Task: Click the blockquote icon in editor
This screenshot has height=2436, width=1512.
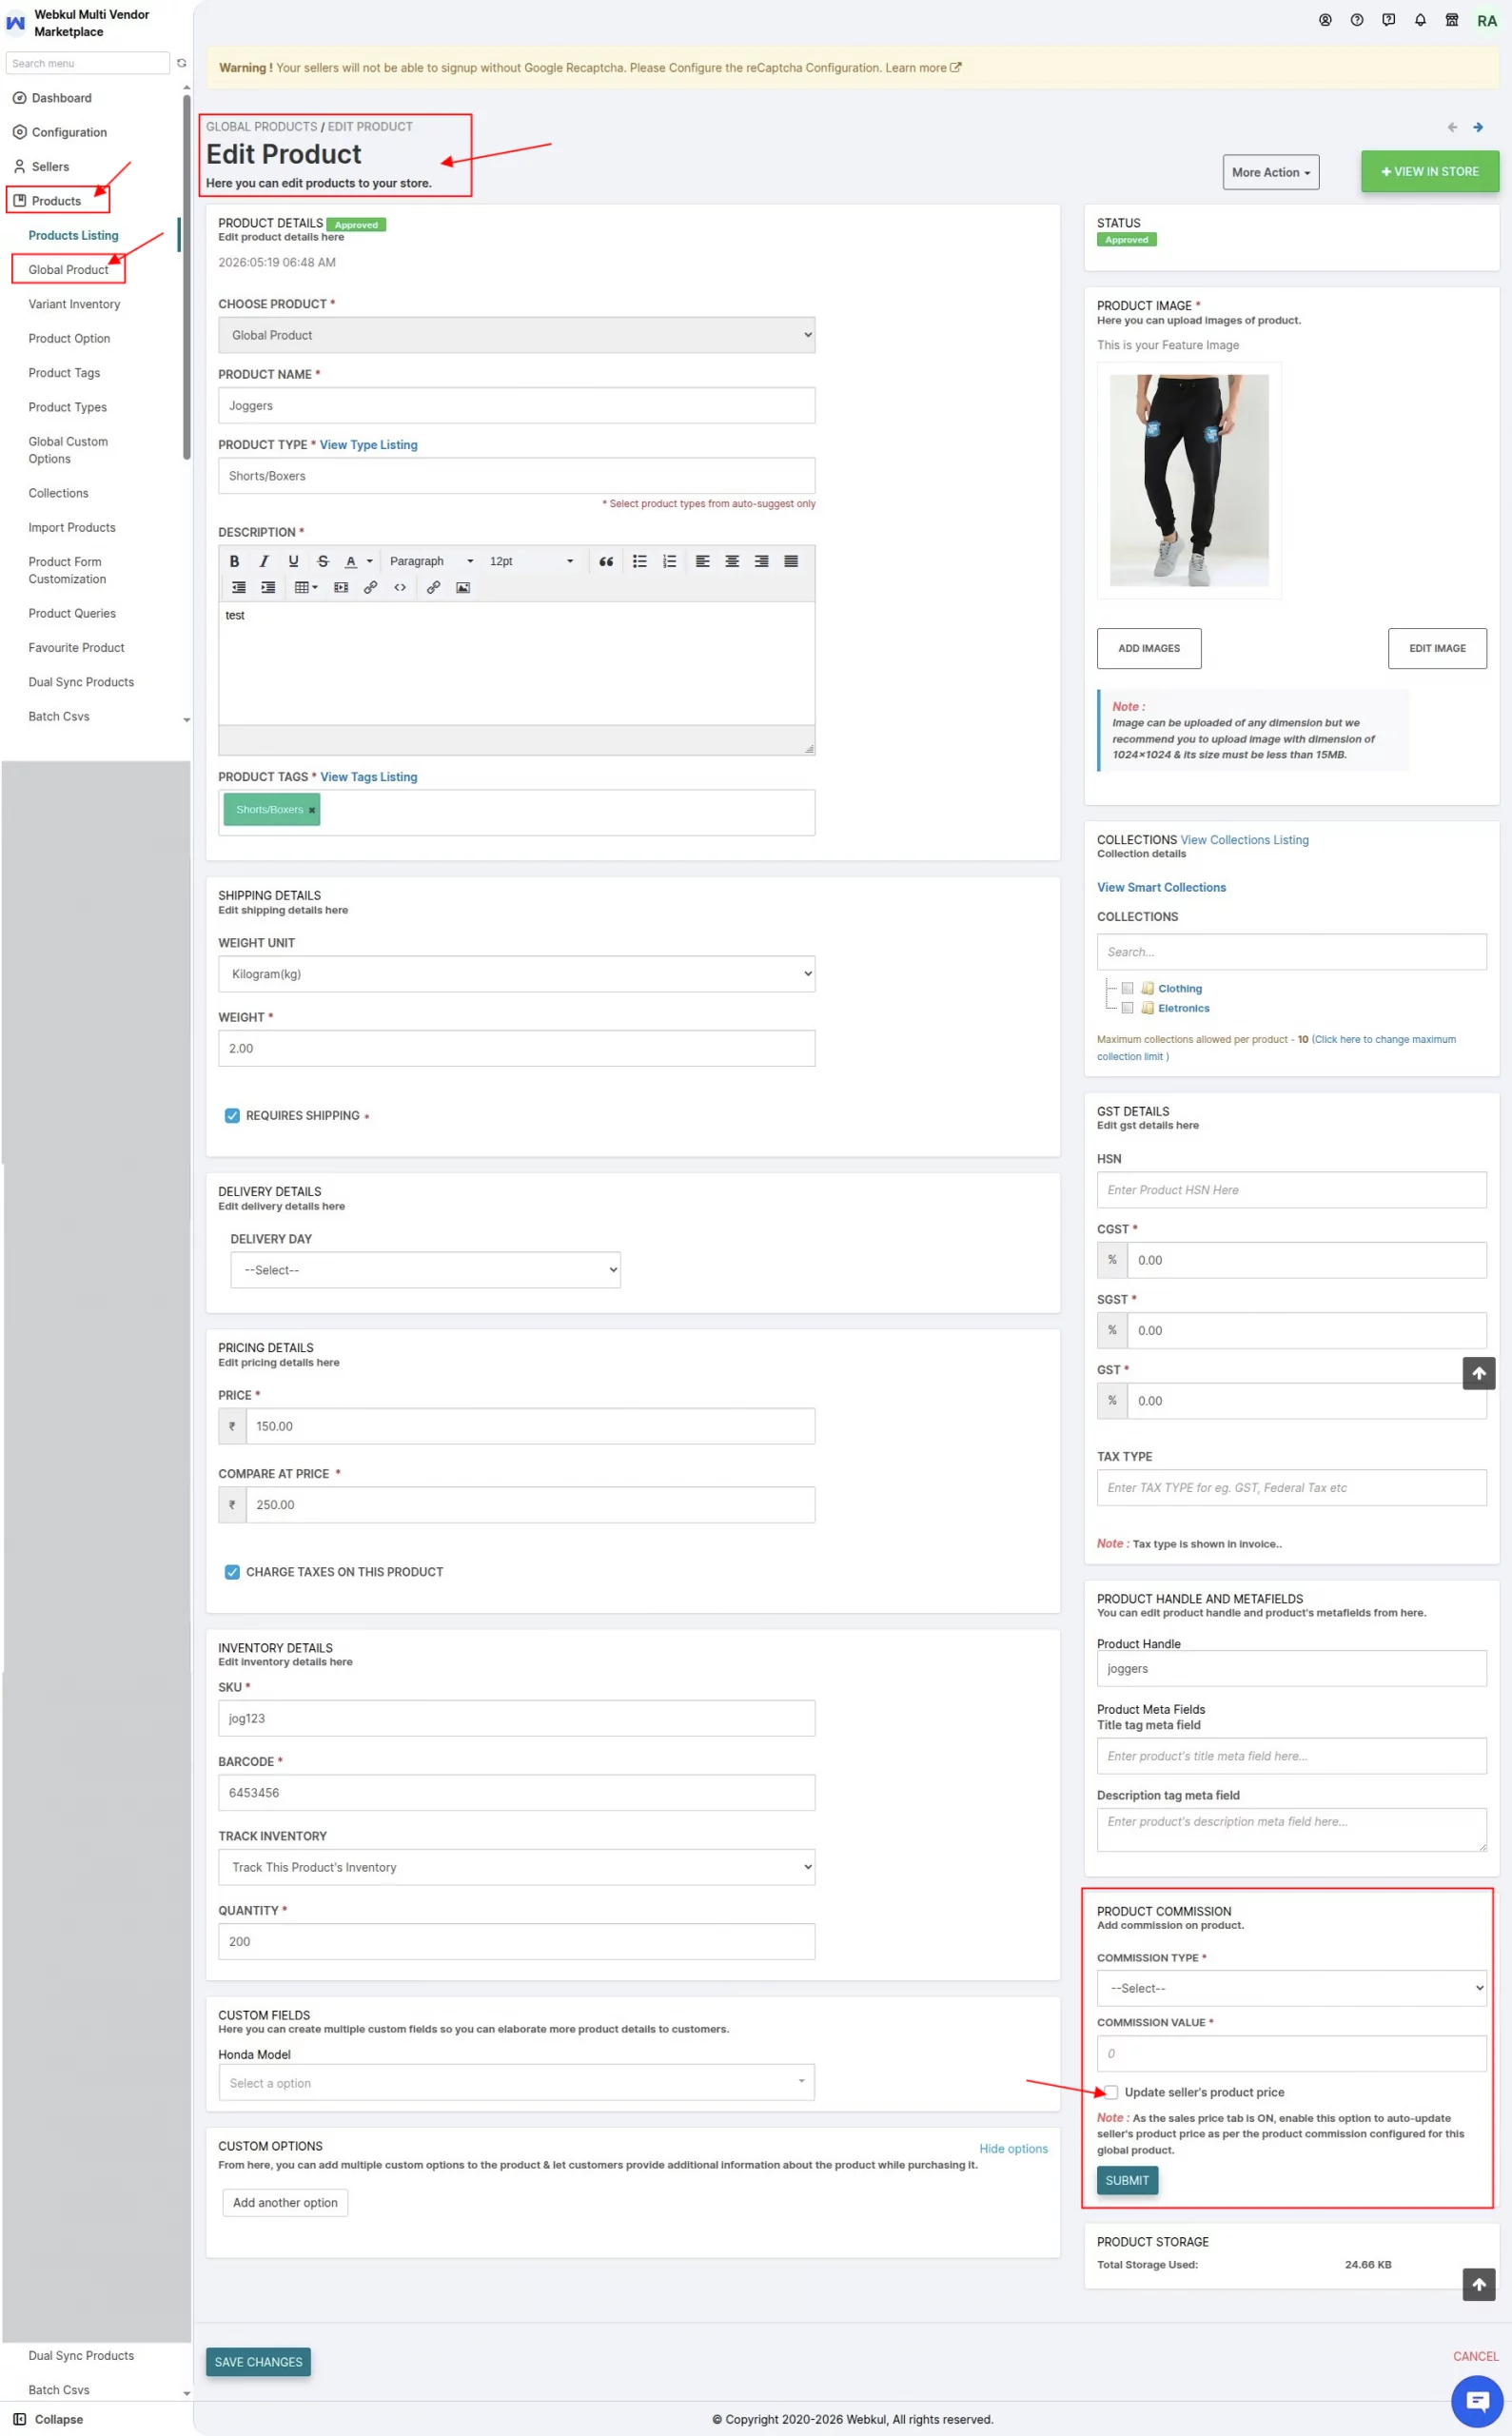Action: (606, 561)
